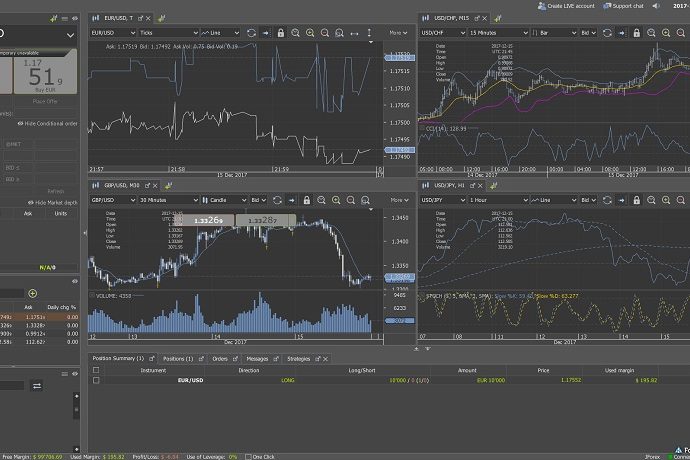Viewport: 690px width, 460px height.
Task: Click the speaker sound icon at top
Action: coord(656,6)
